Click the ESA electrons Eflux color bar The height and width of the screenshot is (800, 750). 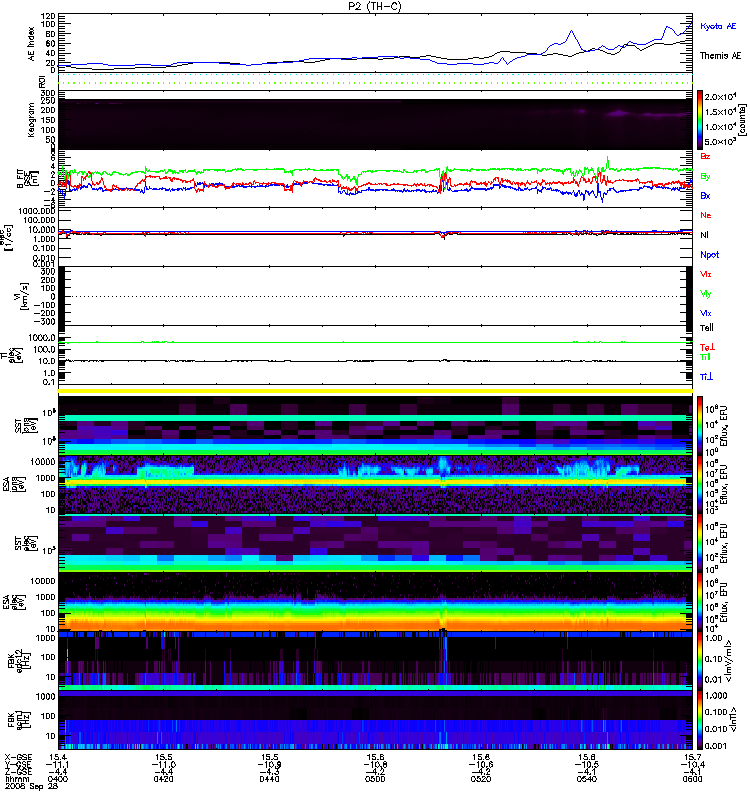[x=700, y=603]
